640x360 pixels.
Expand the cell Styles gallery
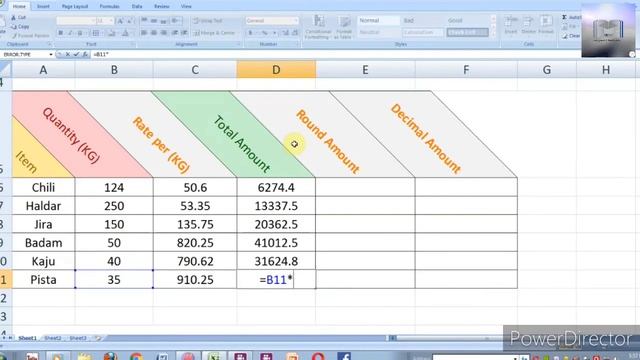(x=493, y=33)
